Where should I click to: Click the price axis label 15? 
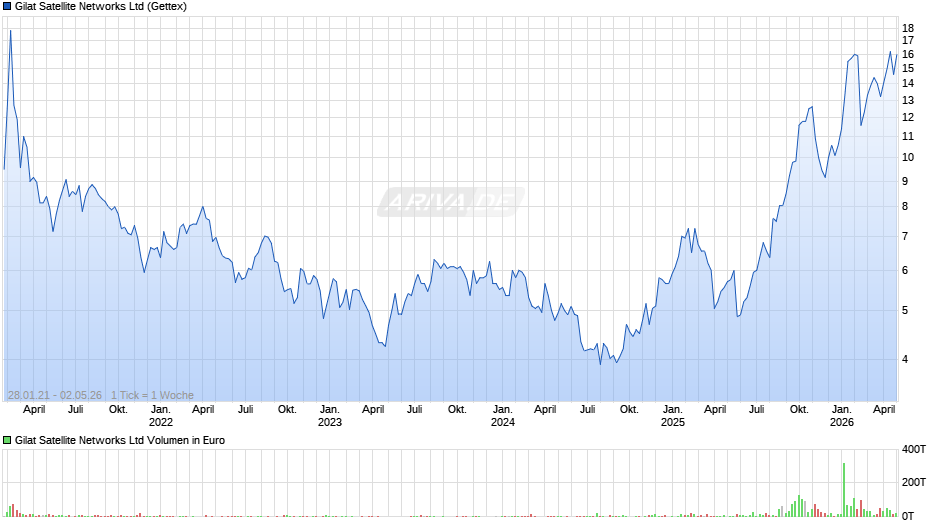pos(908,68)
